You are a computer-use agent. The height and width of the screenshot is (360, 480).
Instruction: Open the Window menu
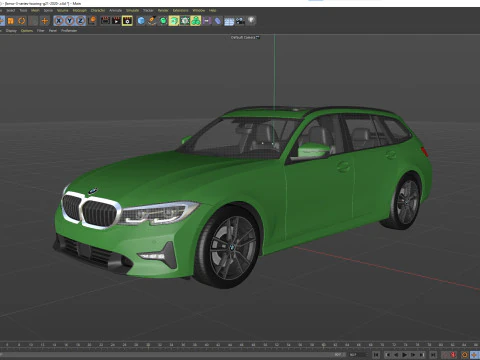tap(198, 10)
